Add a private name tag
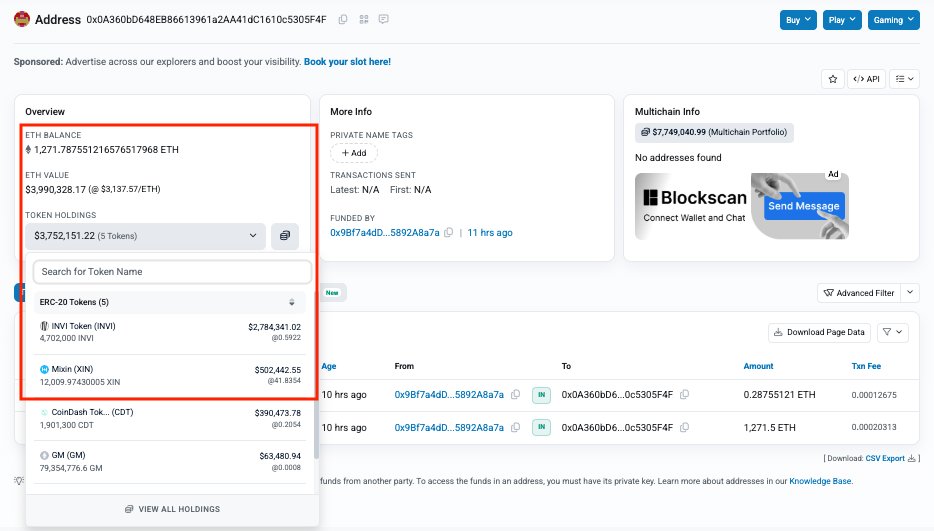 coord(354,153)
